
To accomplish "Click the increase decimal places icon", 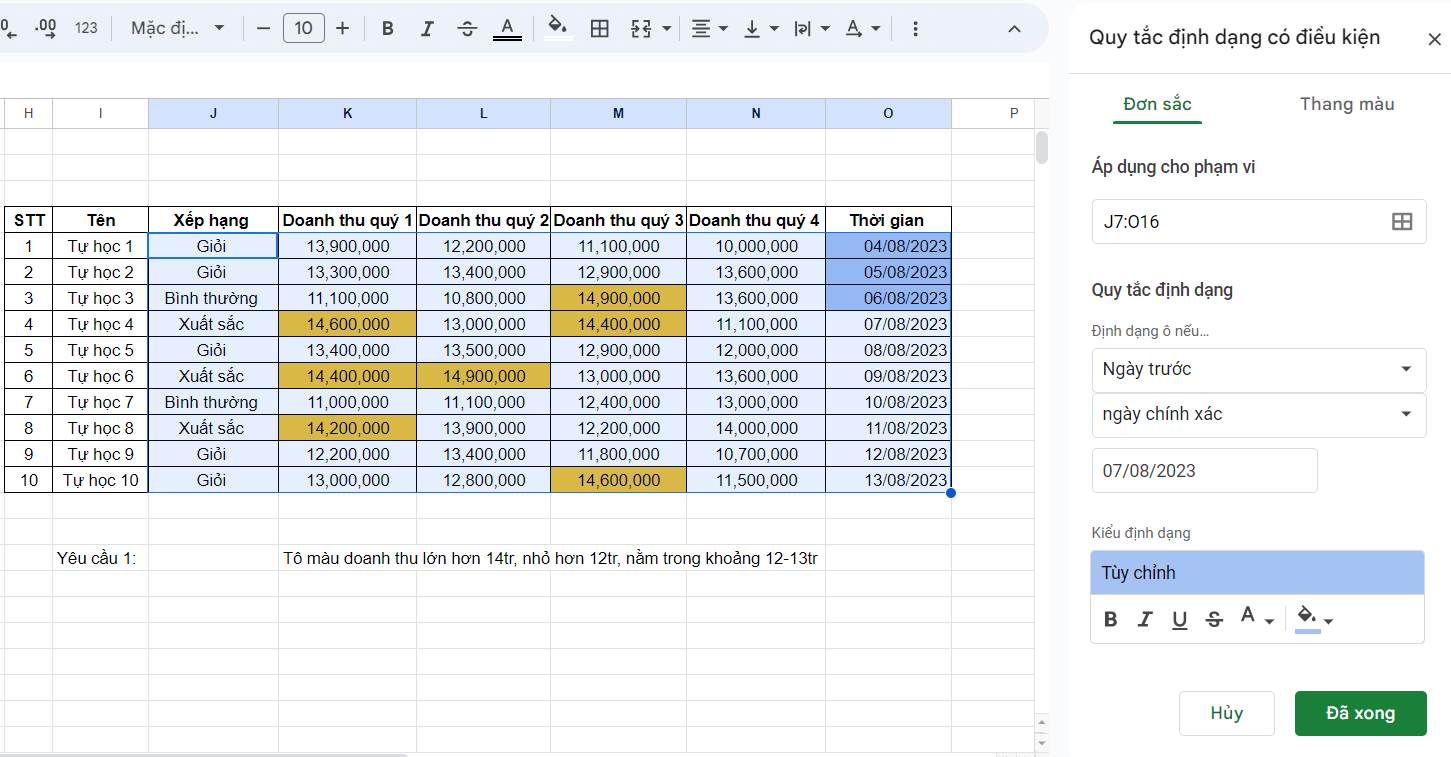I will point(45,28).
